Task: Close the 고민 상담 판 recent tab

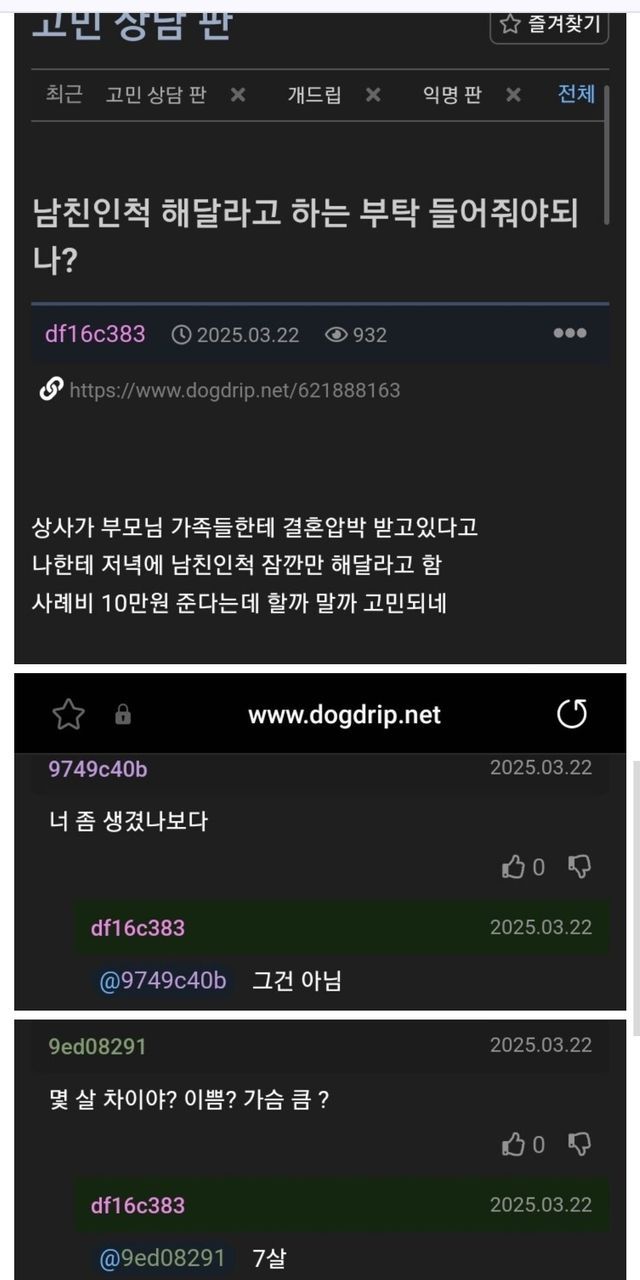Action: [238, 95]
